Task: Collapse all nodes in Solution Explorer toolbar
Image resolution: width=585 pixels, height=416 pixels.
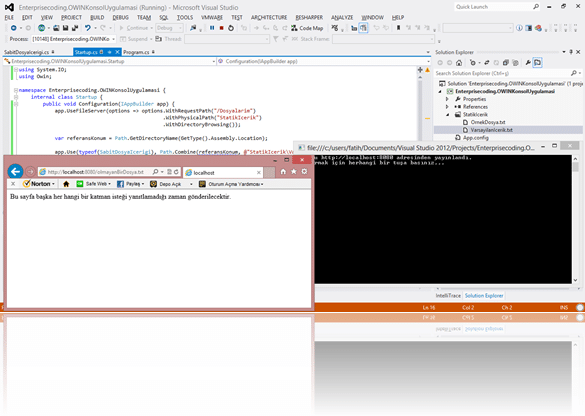Action: [506, 63]
